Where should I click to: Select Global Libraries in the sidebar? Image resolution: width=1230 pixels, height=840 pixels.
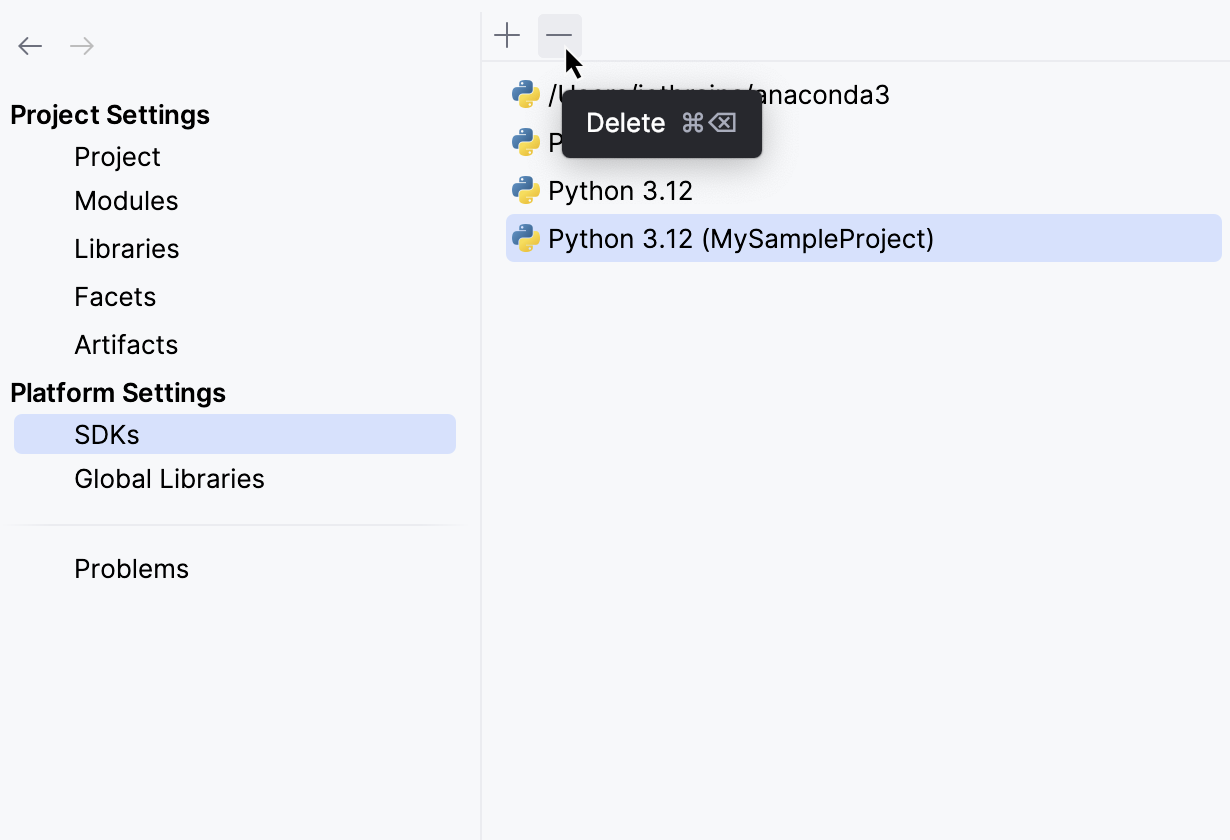click(x=169, y=479)
